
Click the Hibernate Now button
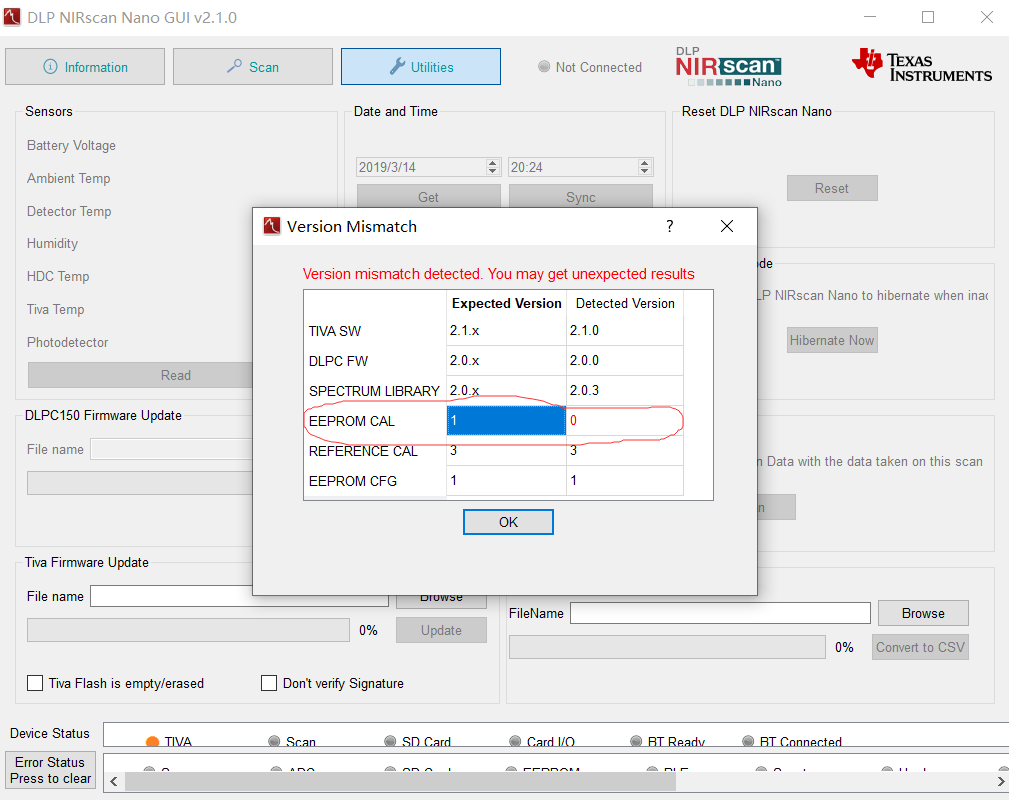pos(831,340)
